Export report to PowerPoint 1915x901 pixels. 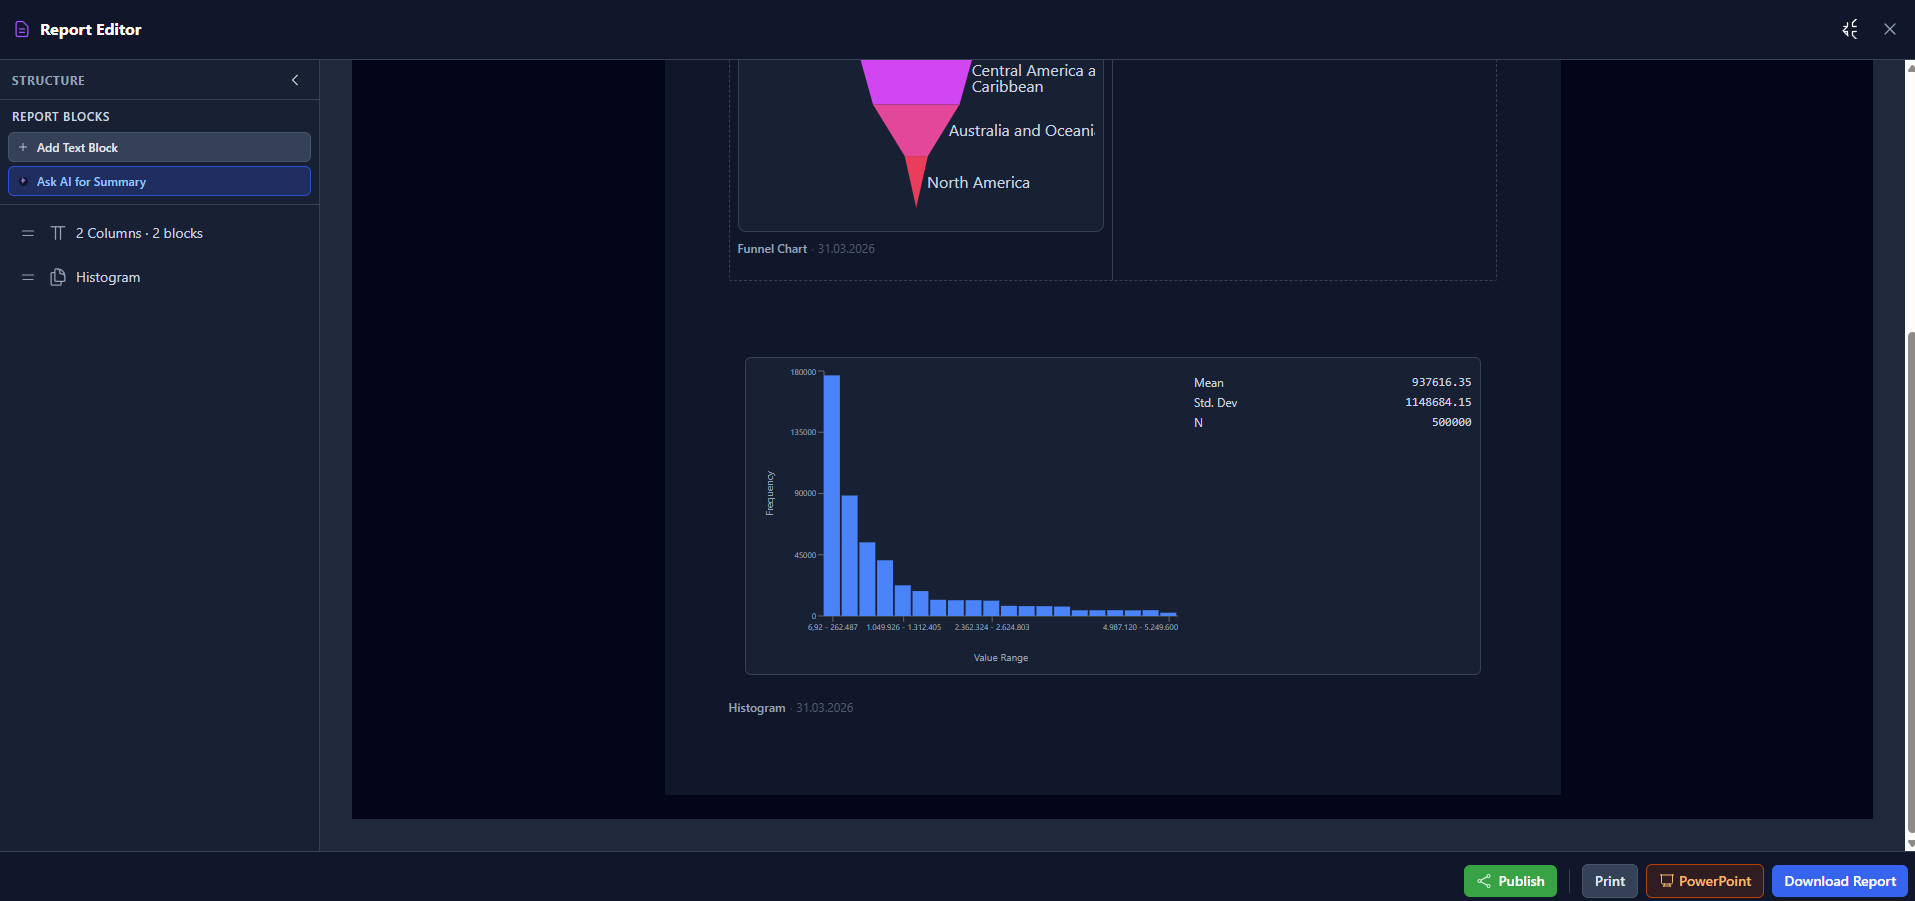click(1704, 881)
